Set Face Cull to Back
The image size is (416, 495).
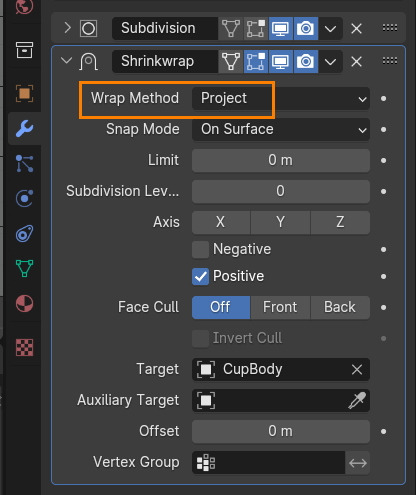tap(340, 307)
